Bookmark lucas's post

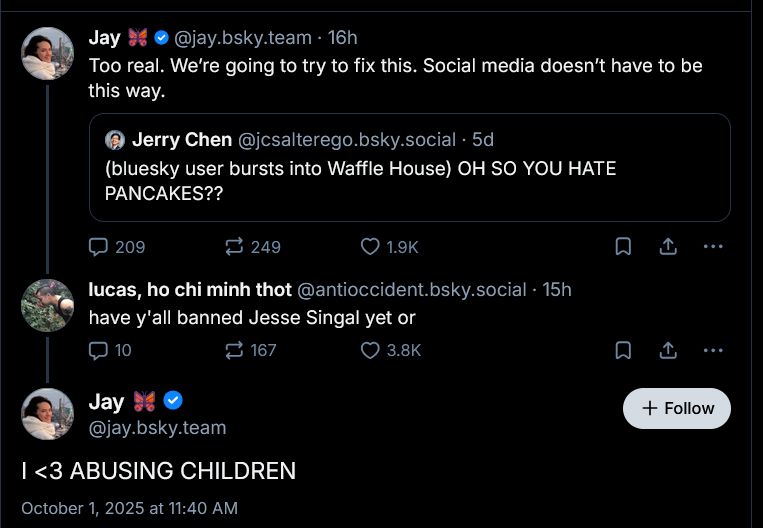(623, 350)
